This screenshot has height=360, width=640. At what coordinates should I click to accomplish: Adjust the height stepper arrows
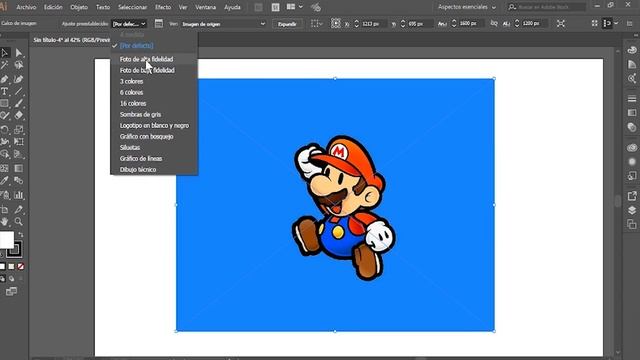(x=517, y=24)
